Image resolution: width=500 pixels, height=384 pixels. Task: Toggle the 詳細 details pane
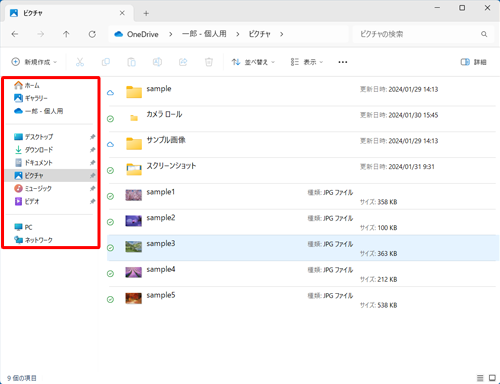pos(473,62)
